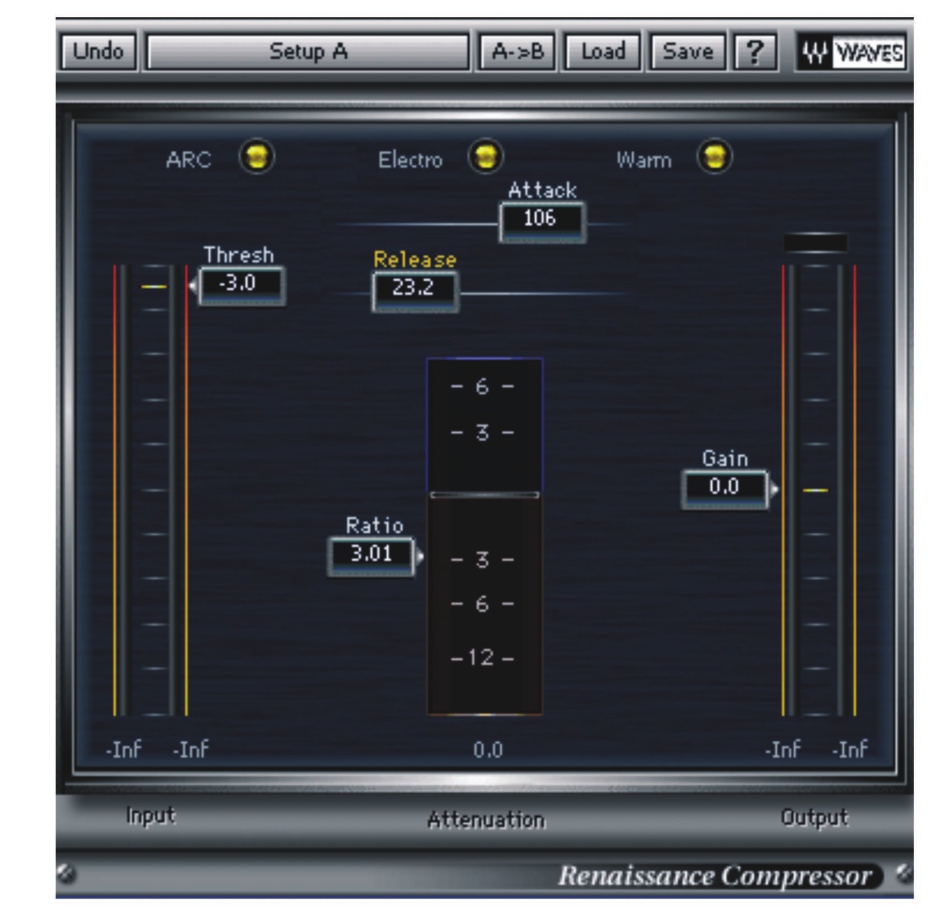
Task: Click the Thresh label
Action: pyautogui.click(x=239, y=254)
